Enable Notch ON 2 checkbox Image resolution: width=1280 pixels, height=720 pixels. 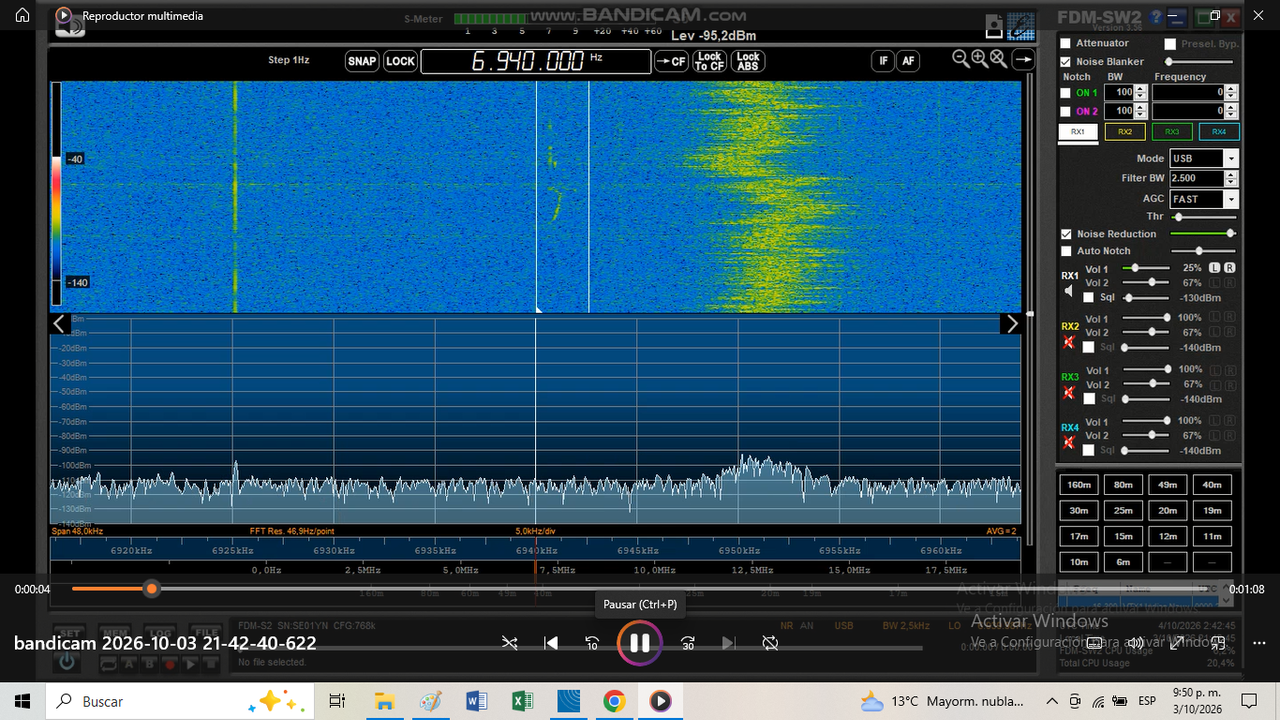point(1066,111)
